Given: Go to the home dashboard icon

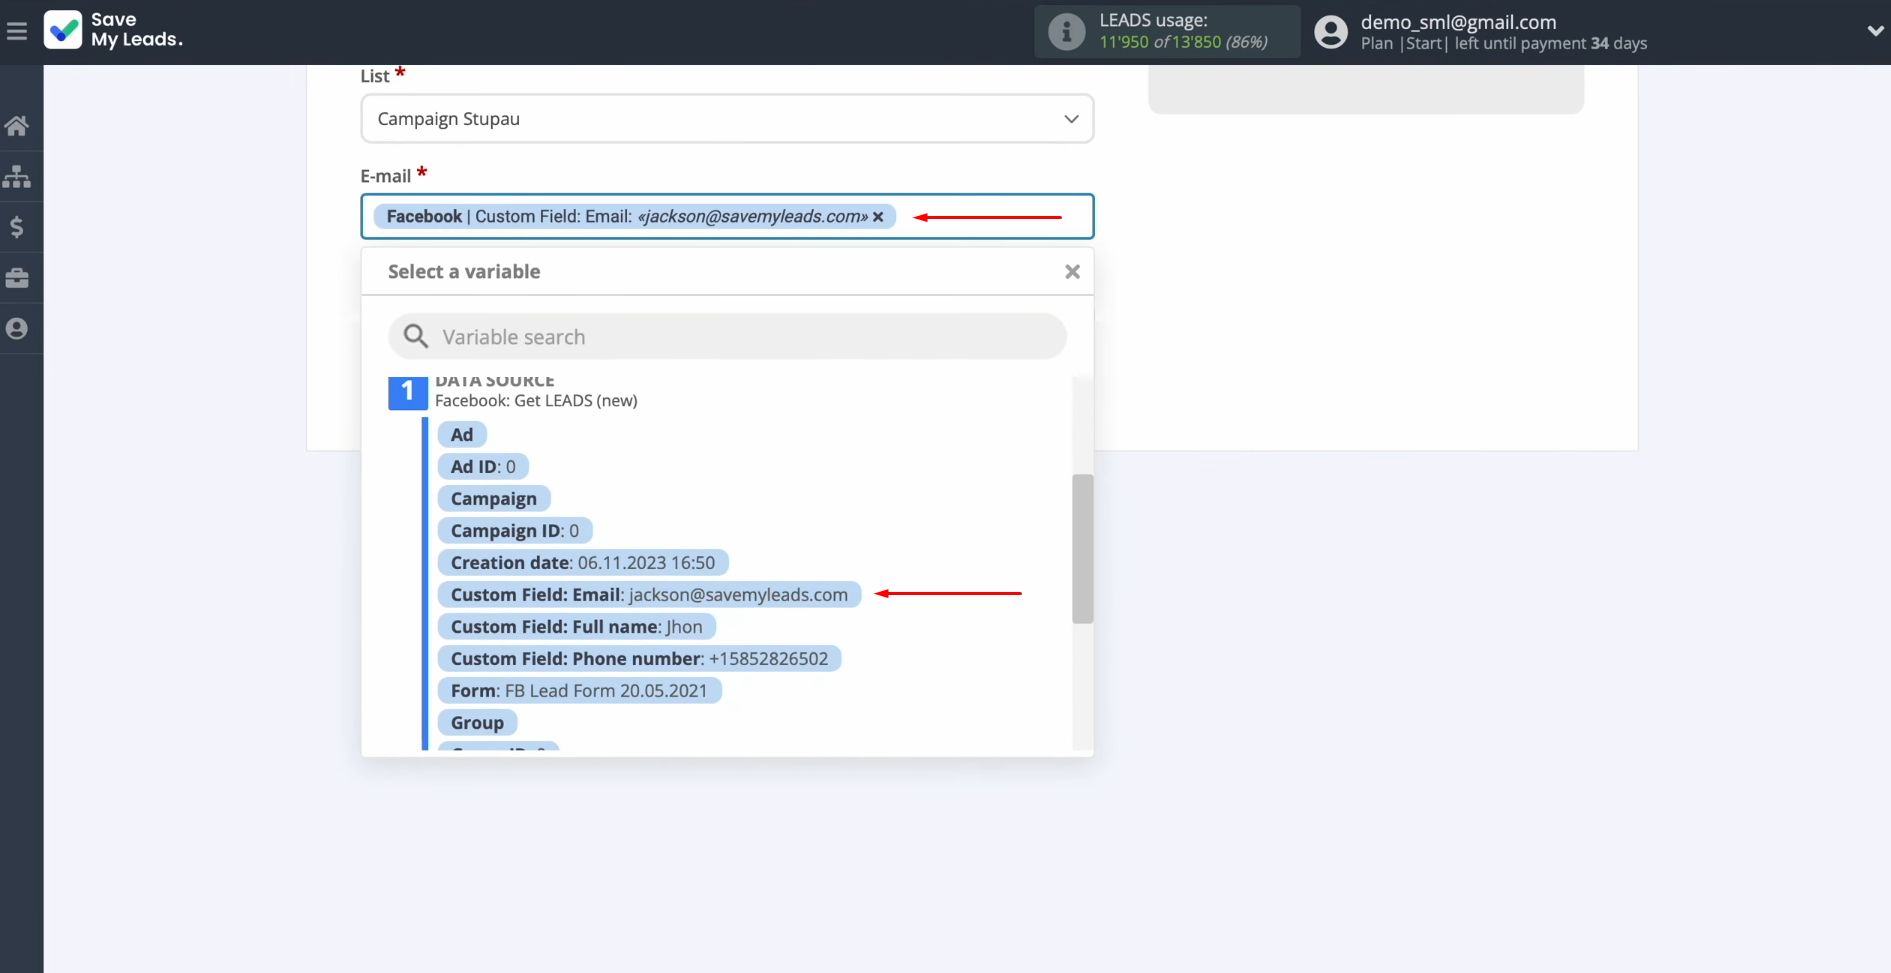Looking at the screenshot, I should (17, 126).
